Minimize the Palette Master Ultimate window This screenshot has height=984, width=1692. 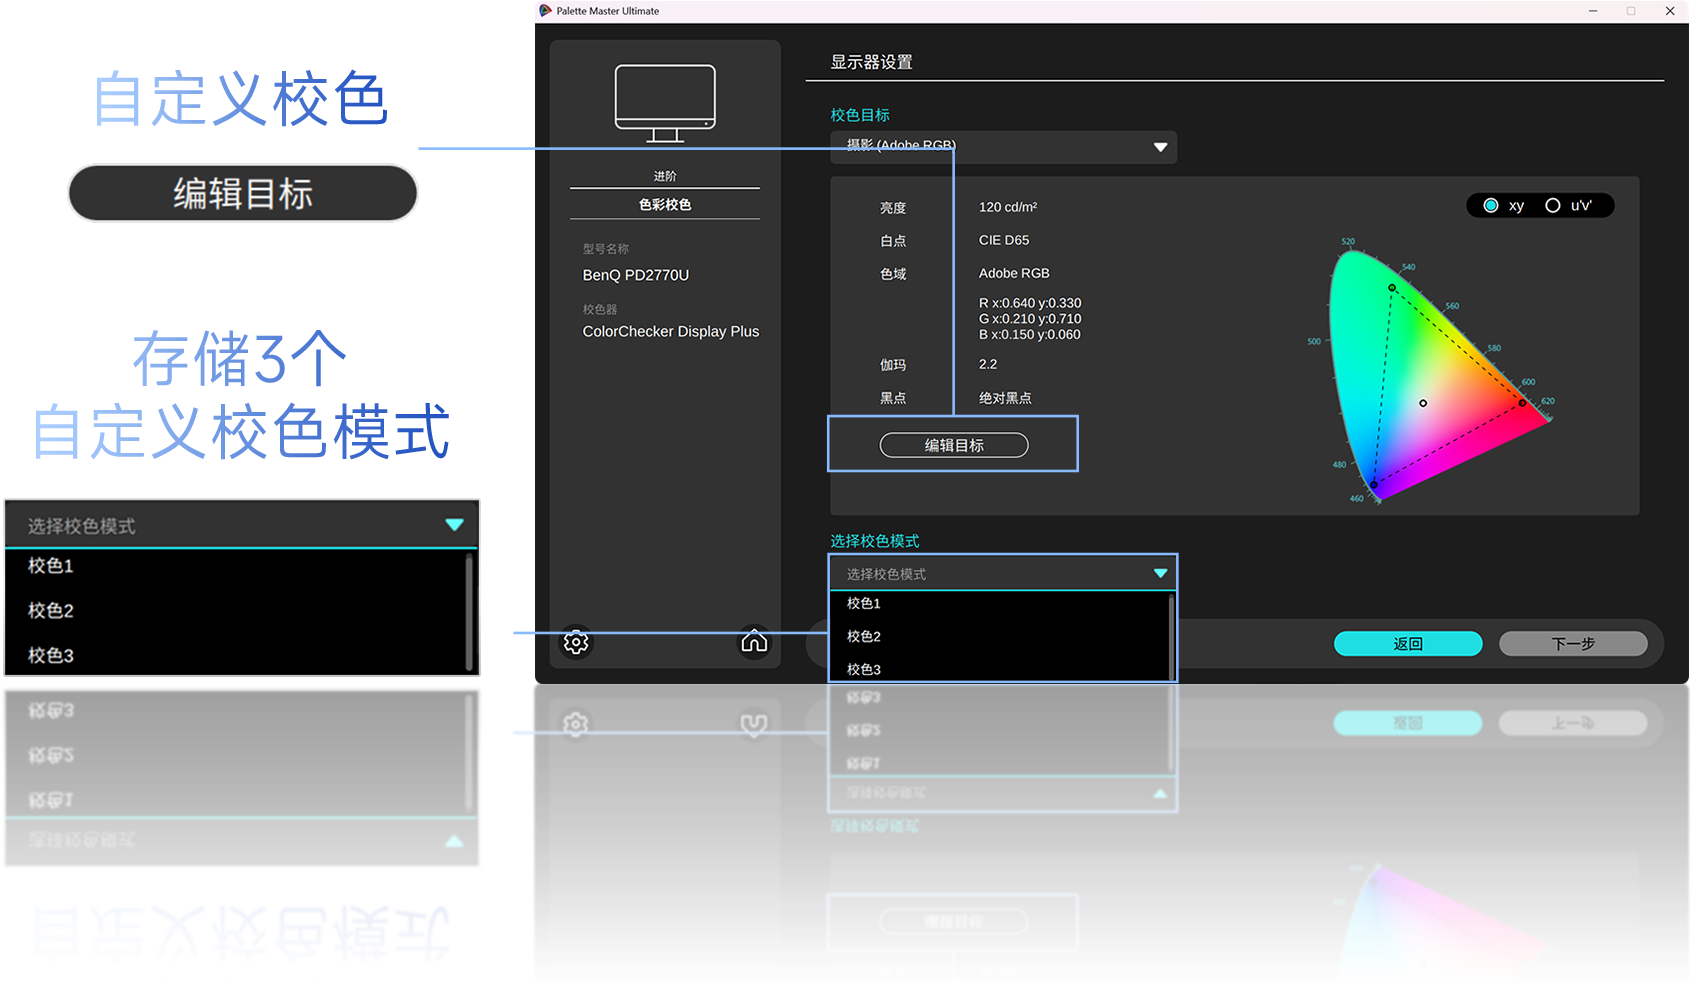pyautogui.click(x=1593, y=11)
